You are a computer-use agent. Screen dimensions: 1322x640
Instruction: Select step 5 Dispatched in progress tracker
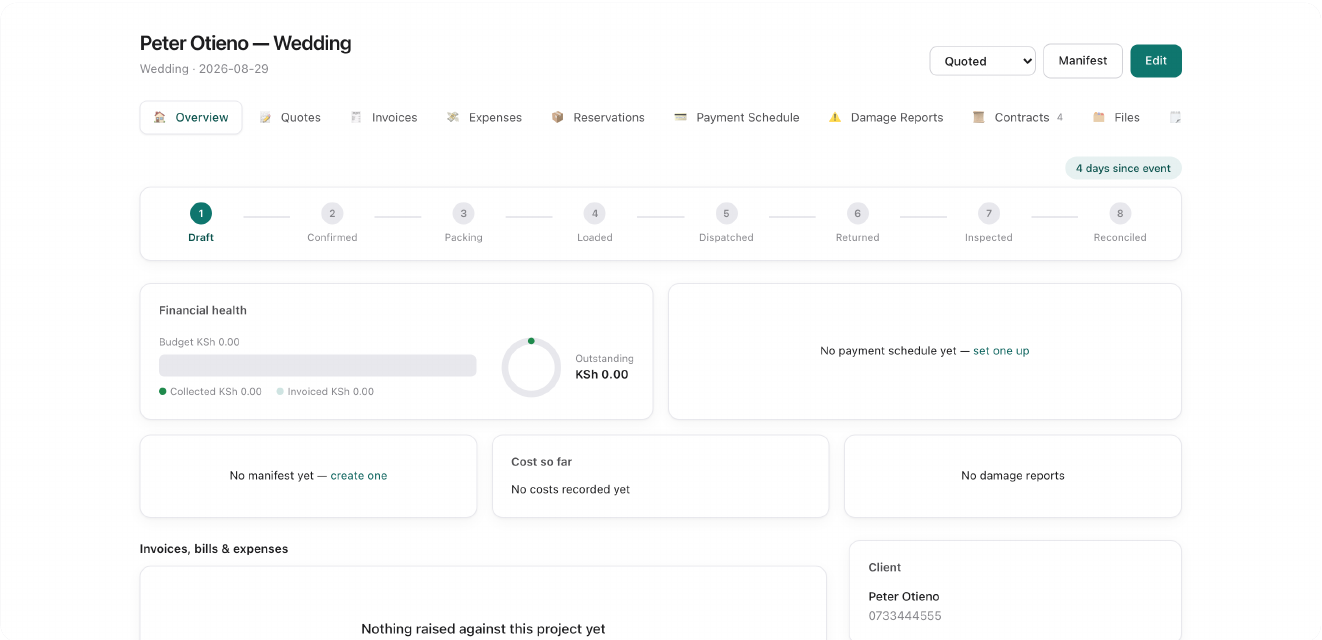tap(726, 223)
